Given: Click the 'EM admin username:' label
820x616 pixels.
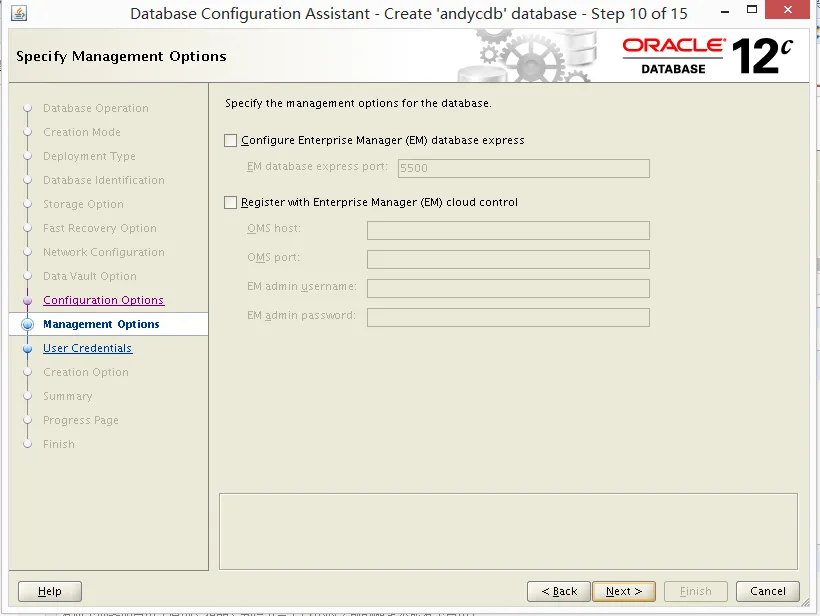Looking at the screenshot, I should [x=302, y=287].
